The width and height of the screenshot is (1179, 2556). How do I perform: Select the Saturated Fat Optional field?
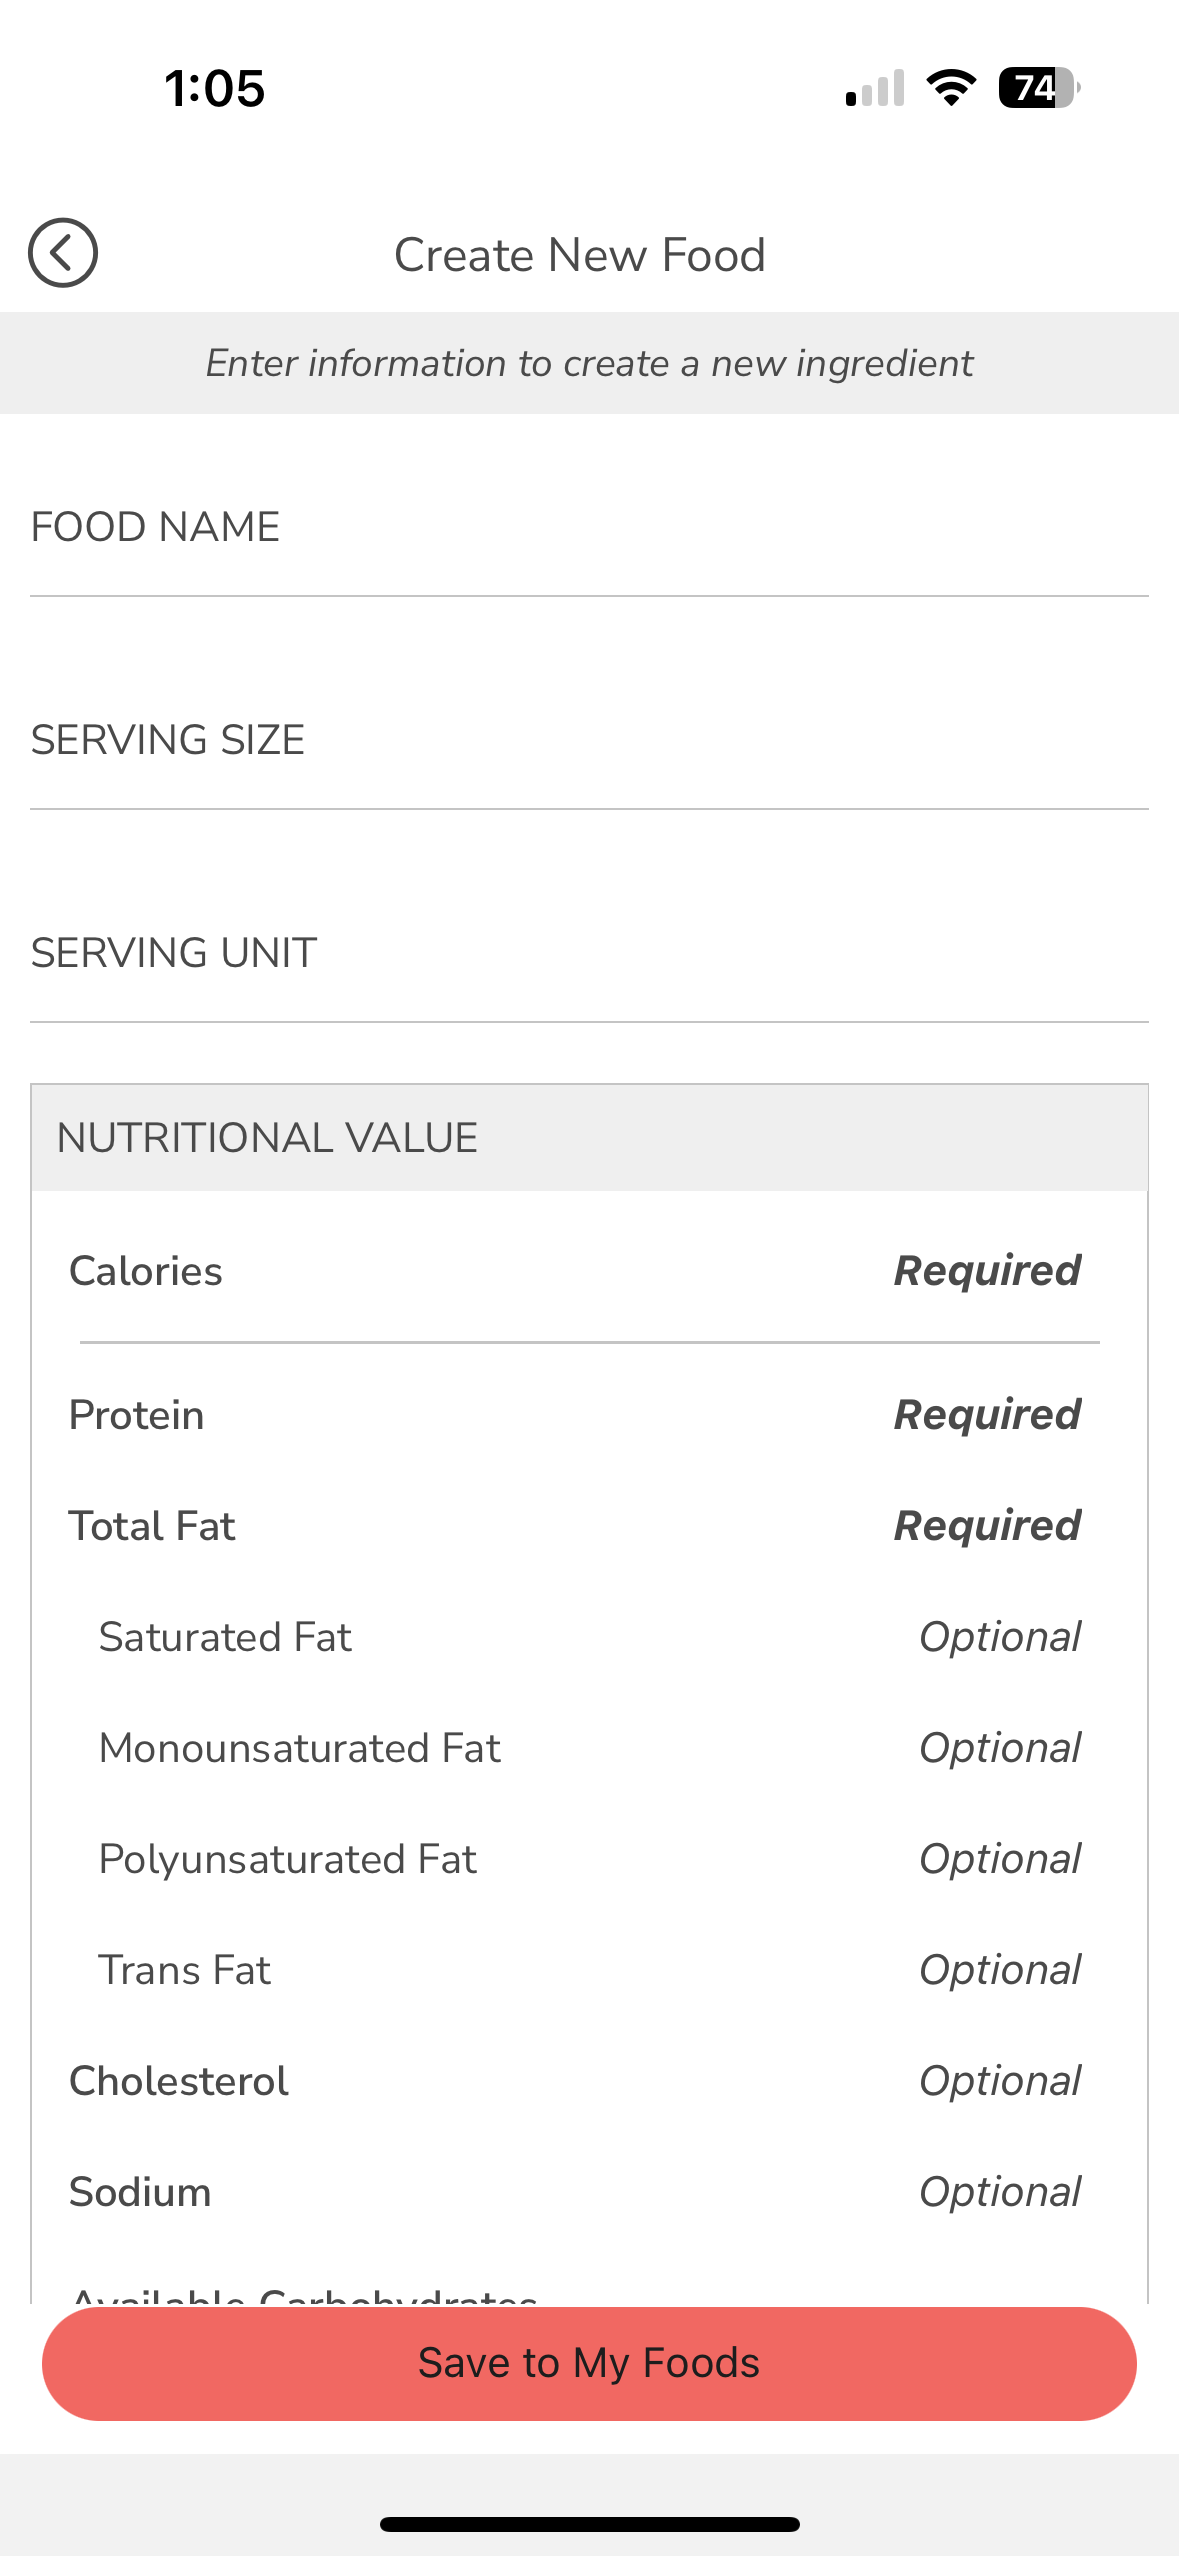[x=998, y=1637]
